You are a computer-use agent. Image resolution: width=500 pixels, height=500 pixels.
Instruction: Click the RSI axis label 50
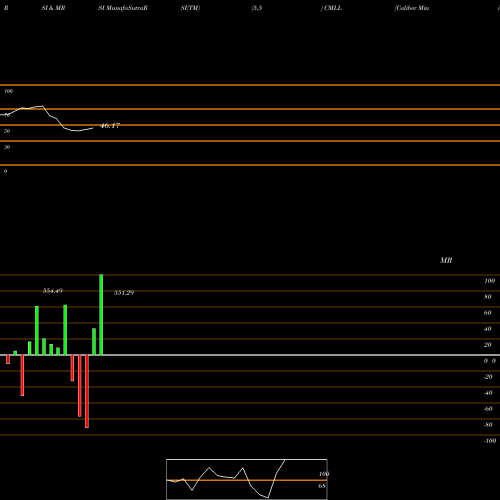(x=7, y=131)
